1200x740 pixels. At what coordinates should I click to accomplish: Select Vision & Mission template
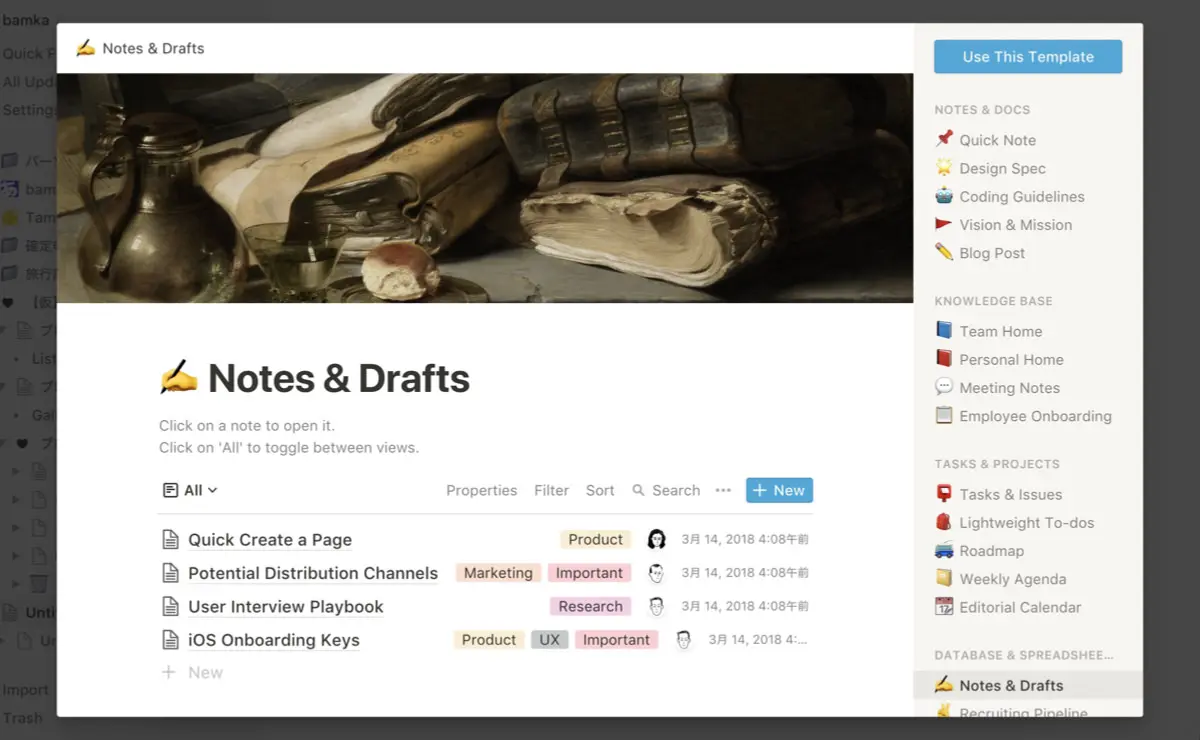(1015, 225)
